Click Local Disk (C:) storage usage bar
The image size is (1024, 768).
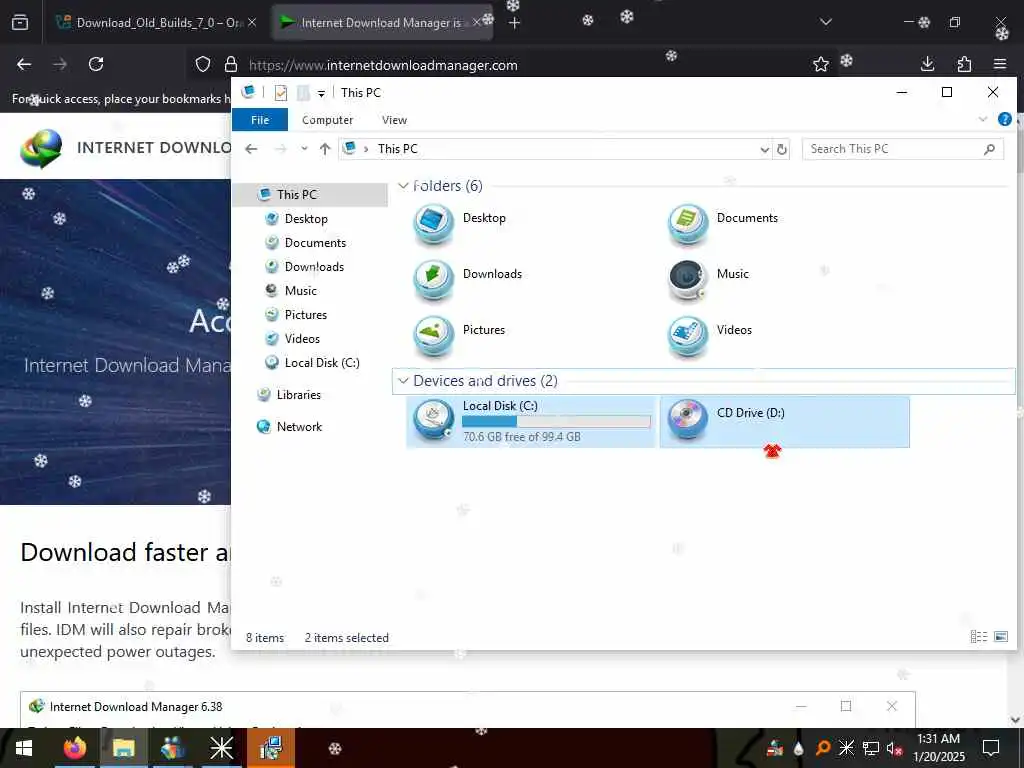pyautogui.click(x=556, y=423)
